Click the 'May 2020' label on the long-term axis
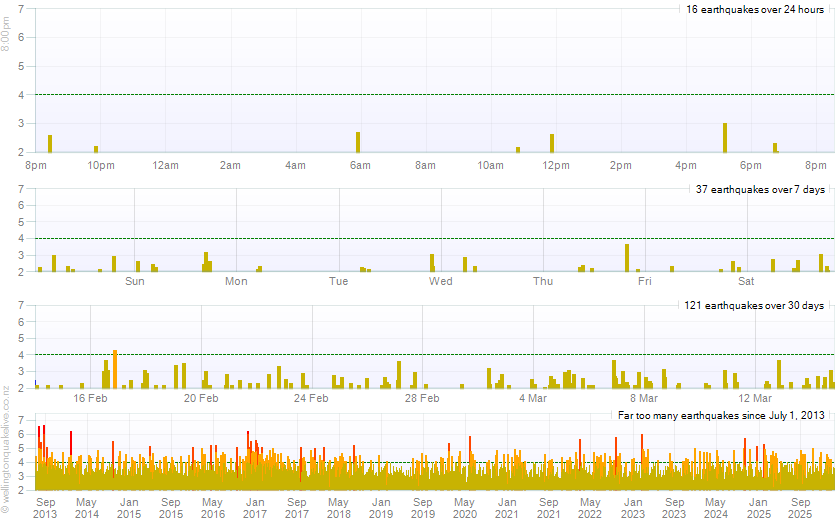The width and height of the screenshot is (835, 530). coord(465,507)
